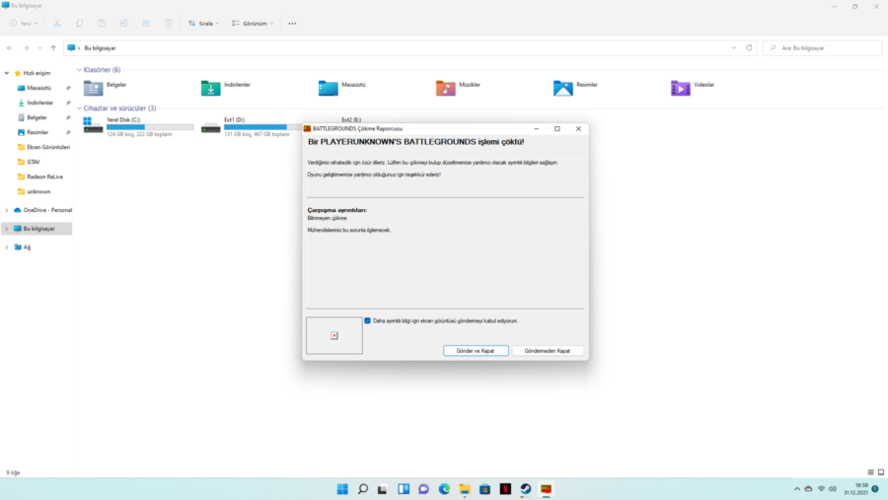Collapse Cihazlar ve sürücüler group
This screenshot has height=500, width=888.
click(79, 108)
